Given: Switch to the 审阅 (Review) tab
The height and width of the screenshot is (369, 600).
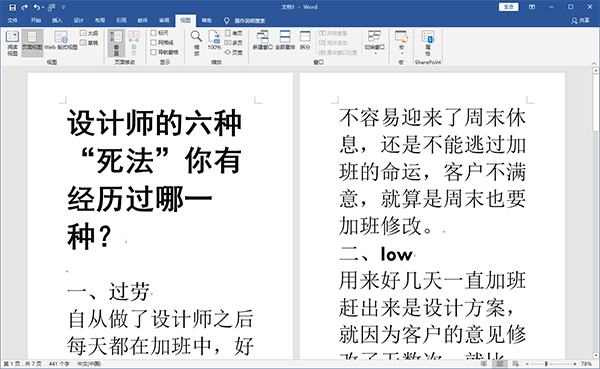Looking at the screenshot, I should (164, 21).
